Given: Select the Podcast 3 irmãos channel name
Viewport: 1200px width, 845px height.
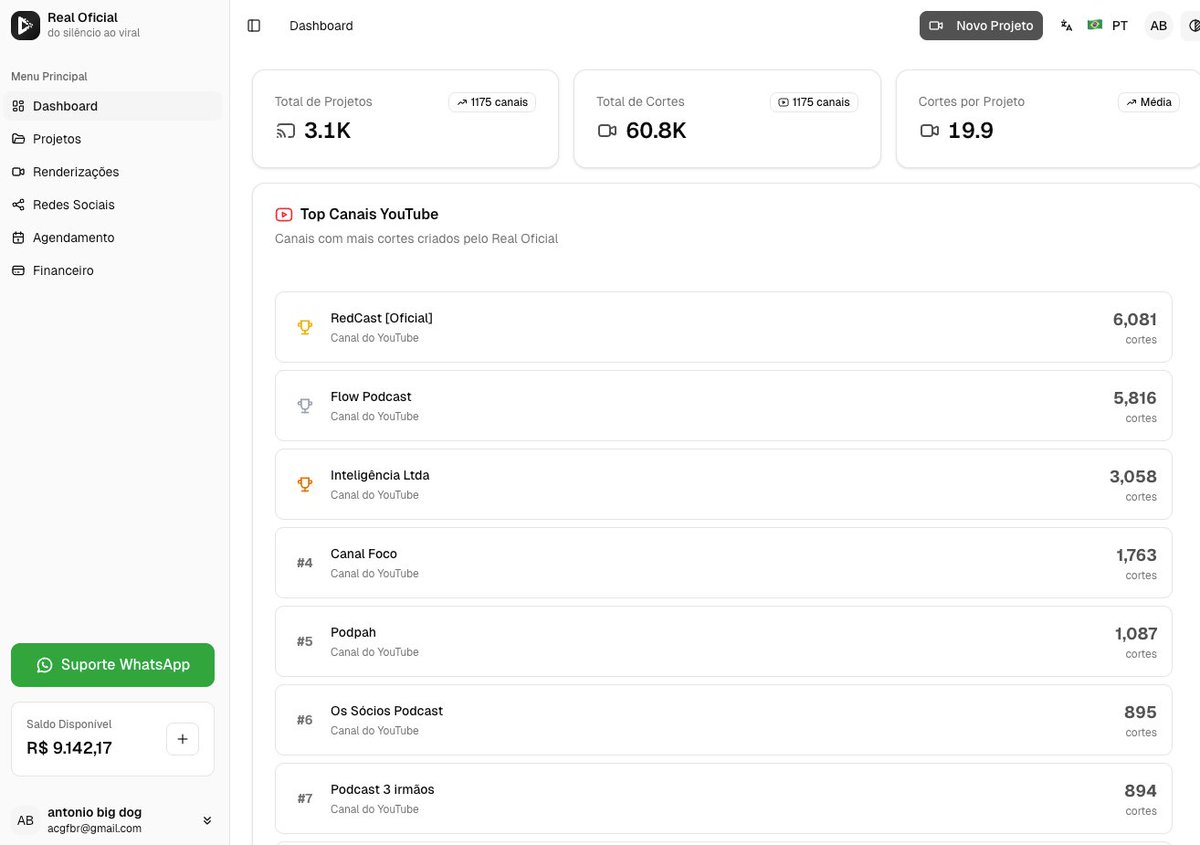Looking at the screenshot, I should (x=383, y=790).
